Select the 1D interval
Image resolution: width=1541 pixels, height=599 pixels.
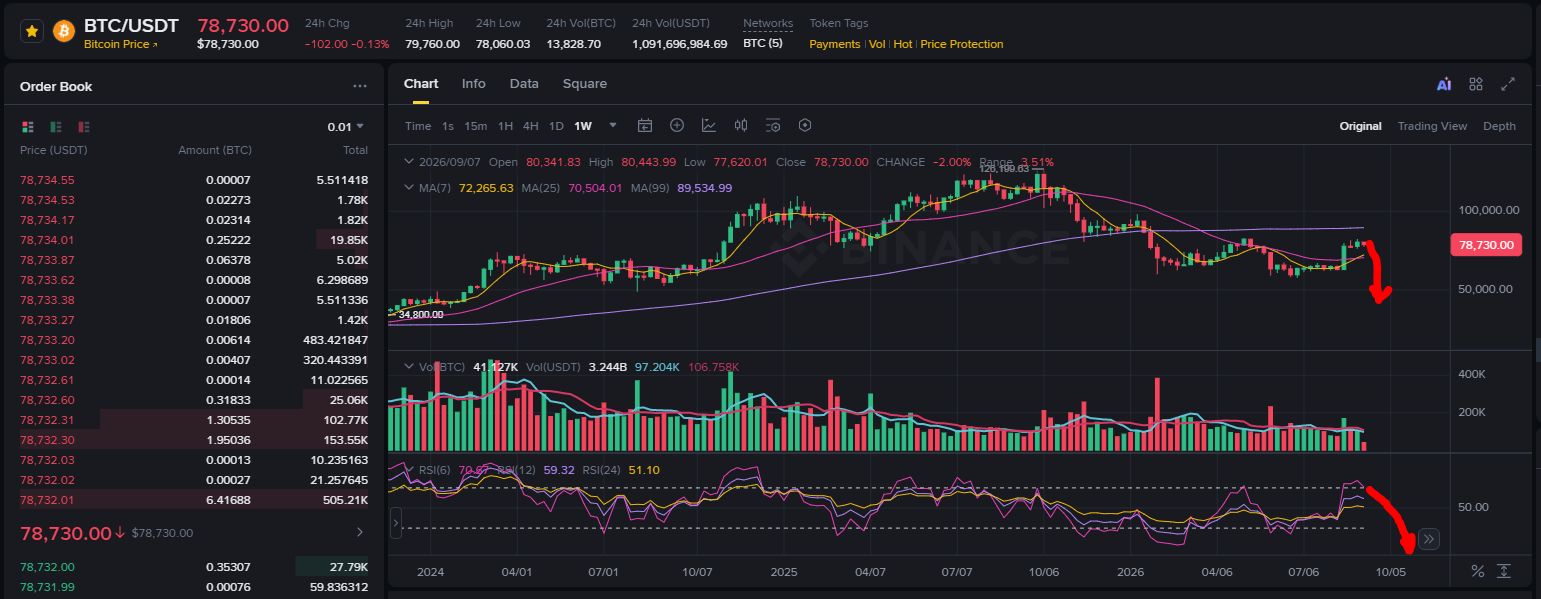(x=556, y=126)
